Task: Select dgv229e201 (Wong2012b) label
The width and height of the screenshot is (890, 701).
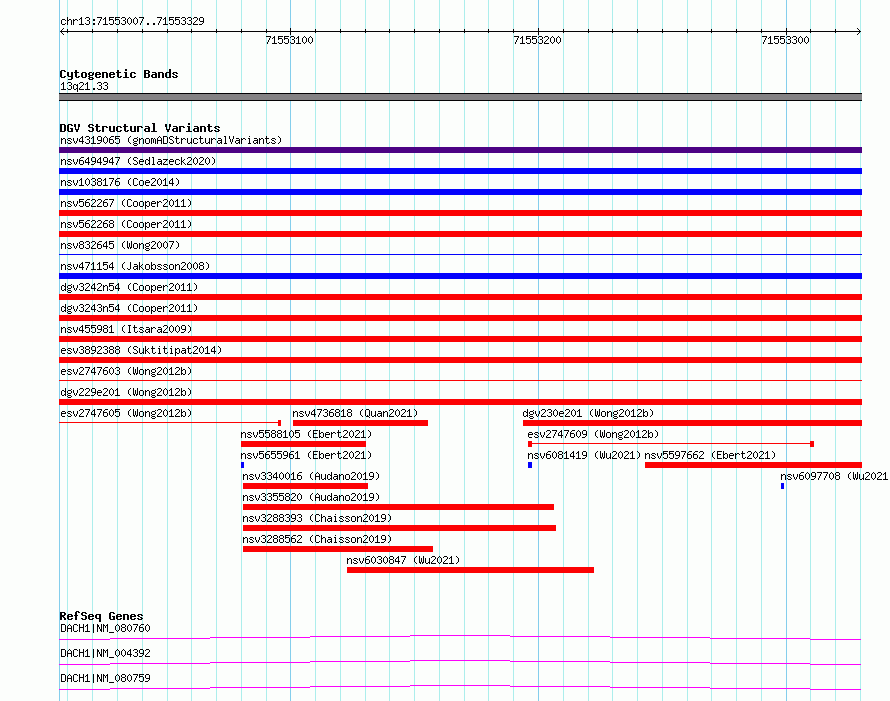Action: point(126,392)
